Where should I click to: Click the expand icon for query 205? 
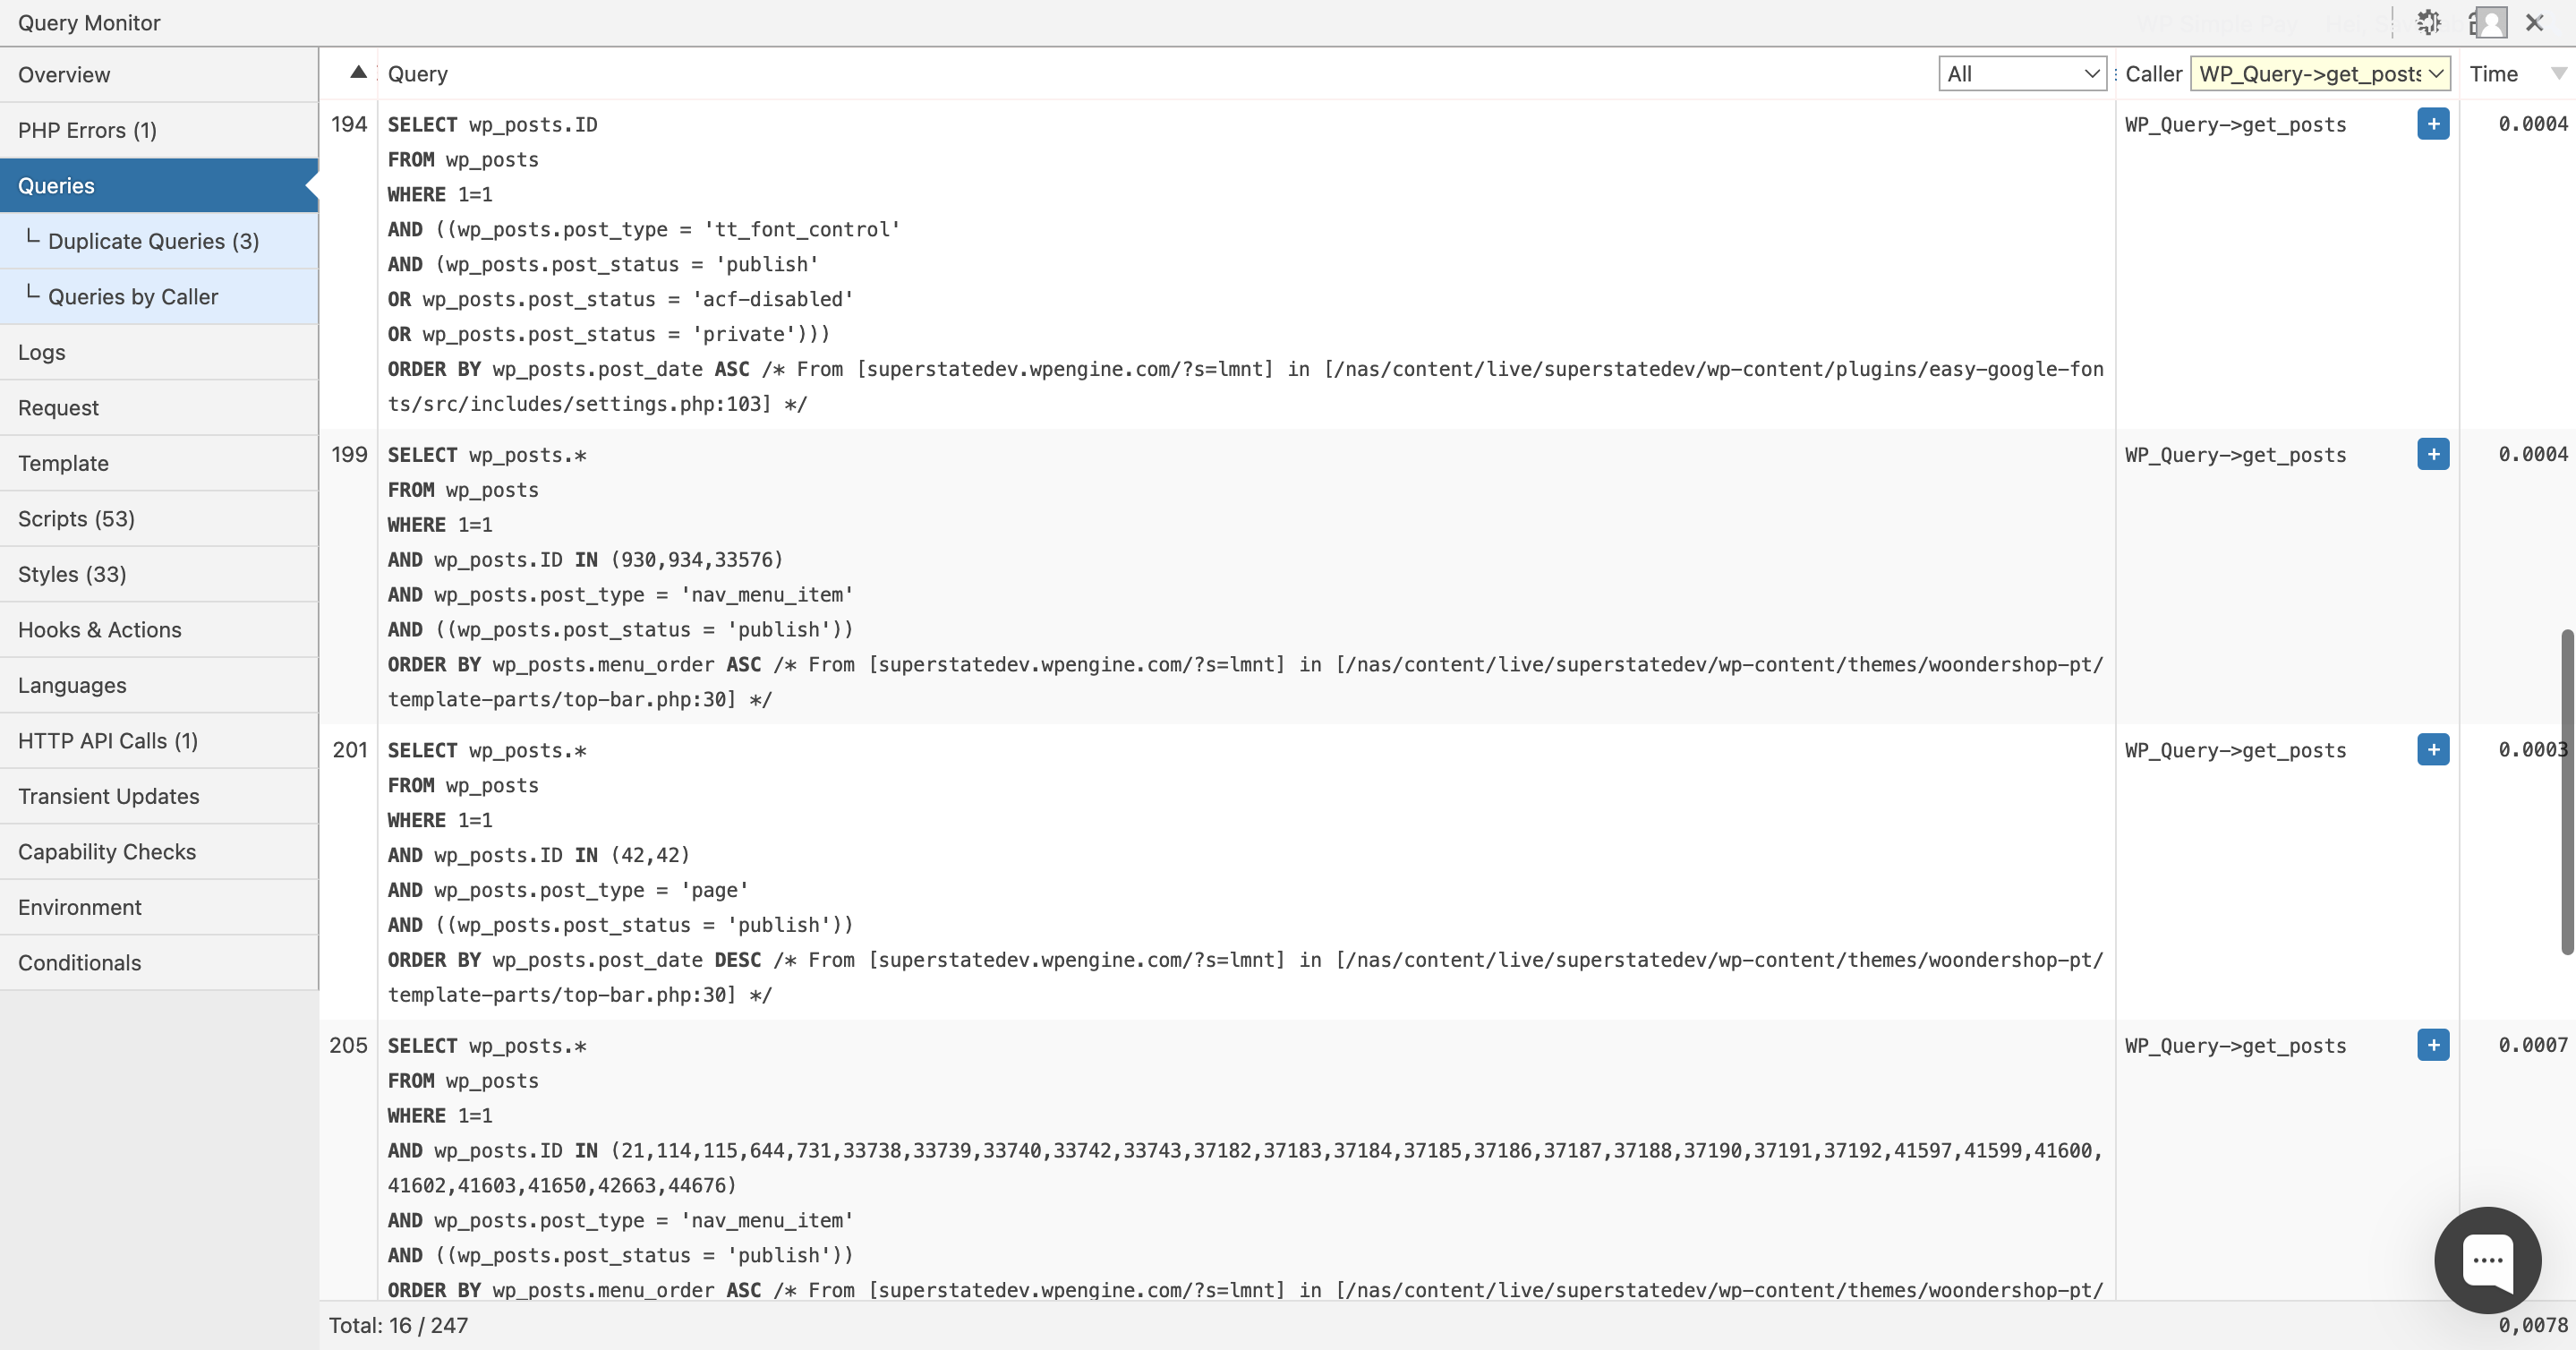tap(2433, 1045)
